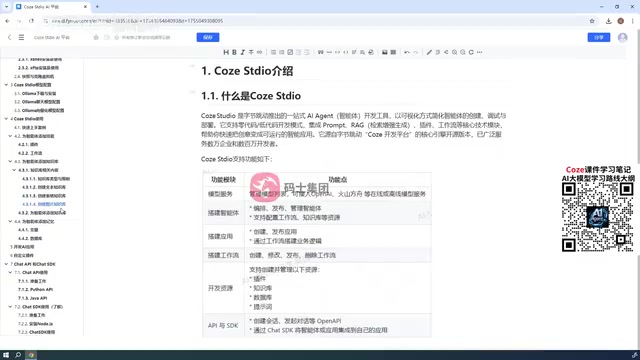Screen dimensions: 640x360
Task: Open outline item 4.4.2
Action: click(30, 238)
